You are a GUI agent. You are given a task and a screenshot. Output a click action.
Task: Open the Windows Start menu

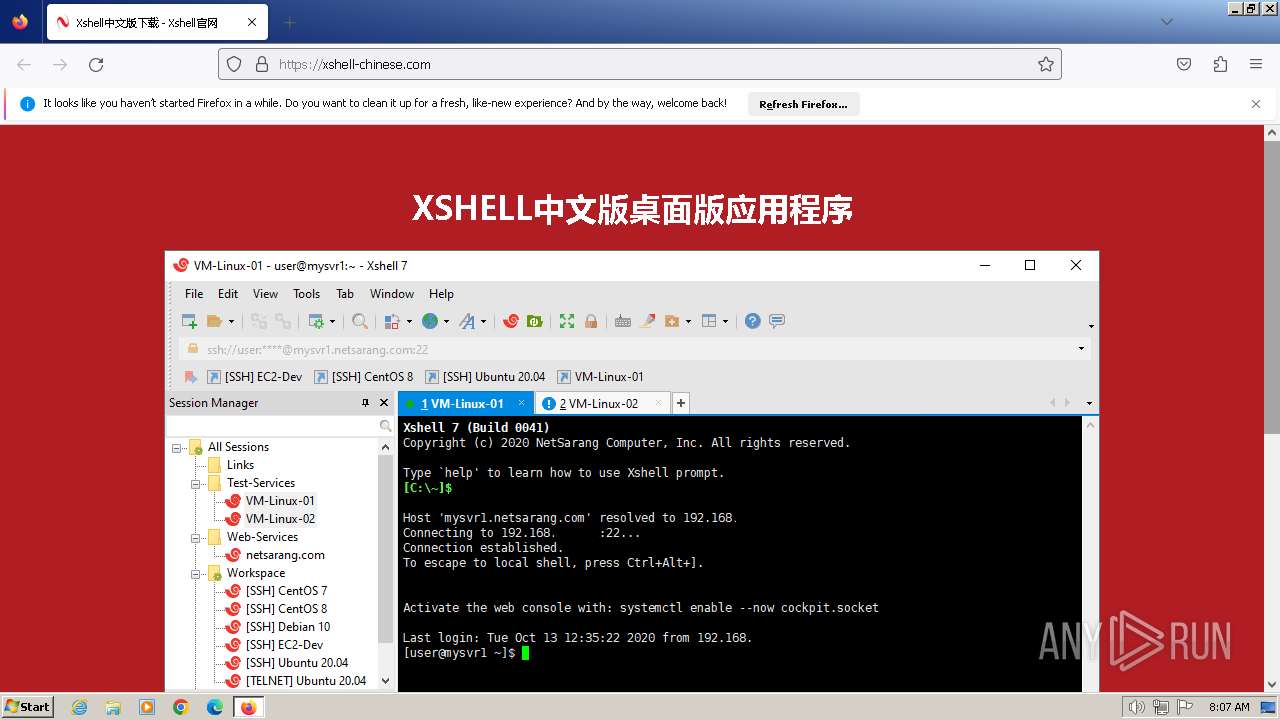pos(27,706)
